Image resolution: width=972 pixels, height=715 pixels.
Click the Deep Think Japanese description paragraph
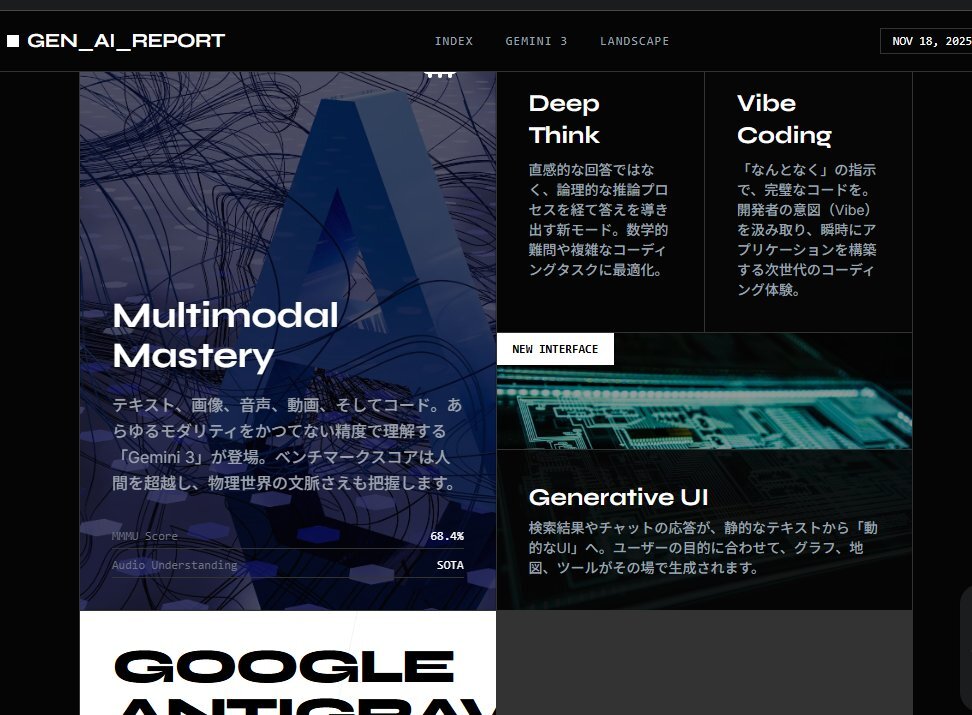click(x=598, y=220)
